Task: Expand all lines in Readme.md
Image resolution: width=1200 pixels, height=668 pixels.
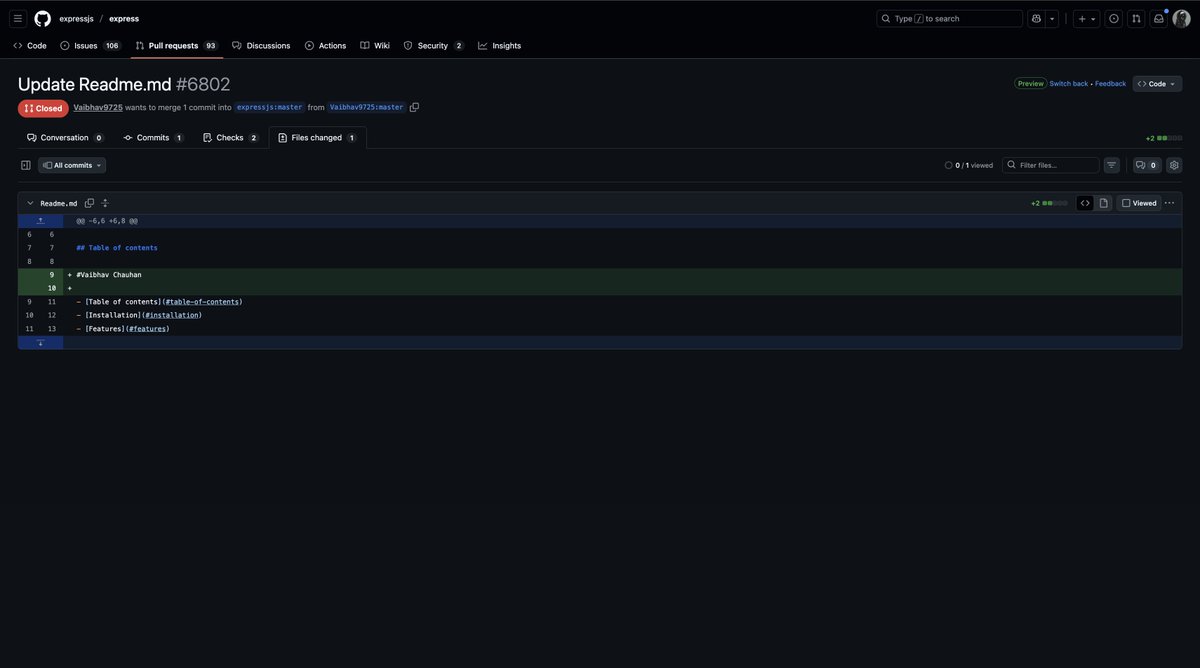Action: pyautogui.click(x=105, y=203)
